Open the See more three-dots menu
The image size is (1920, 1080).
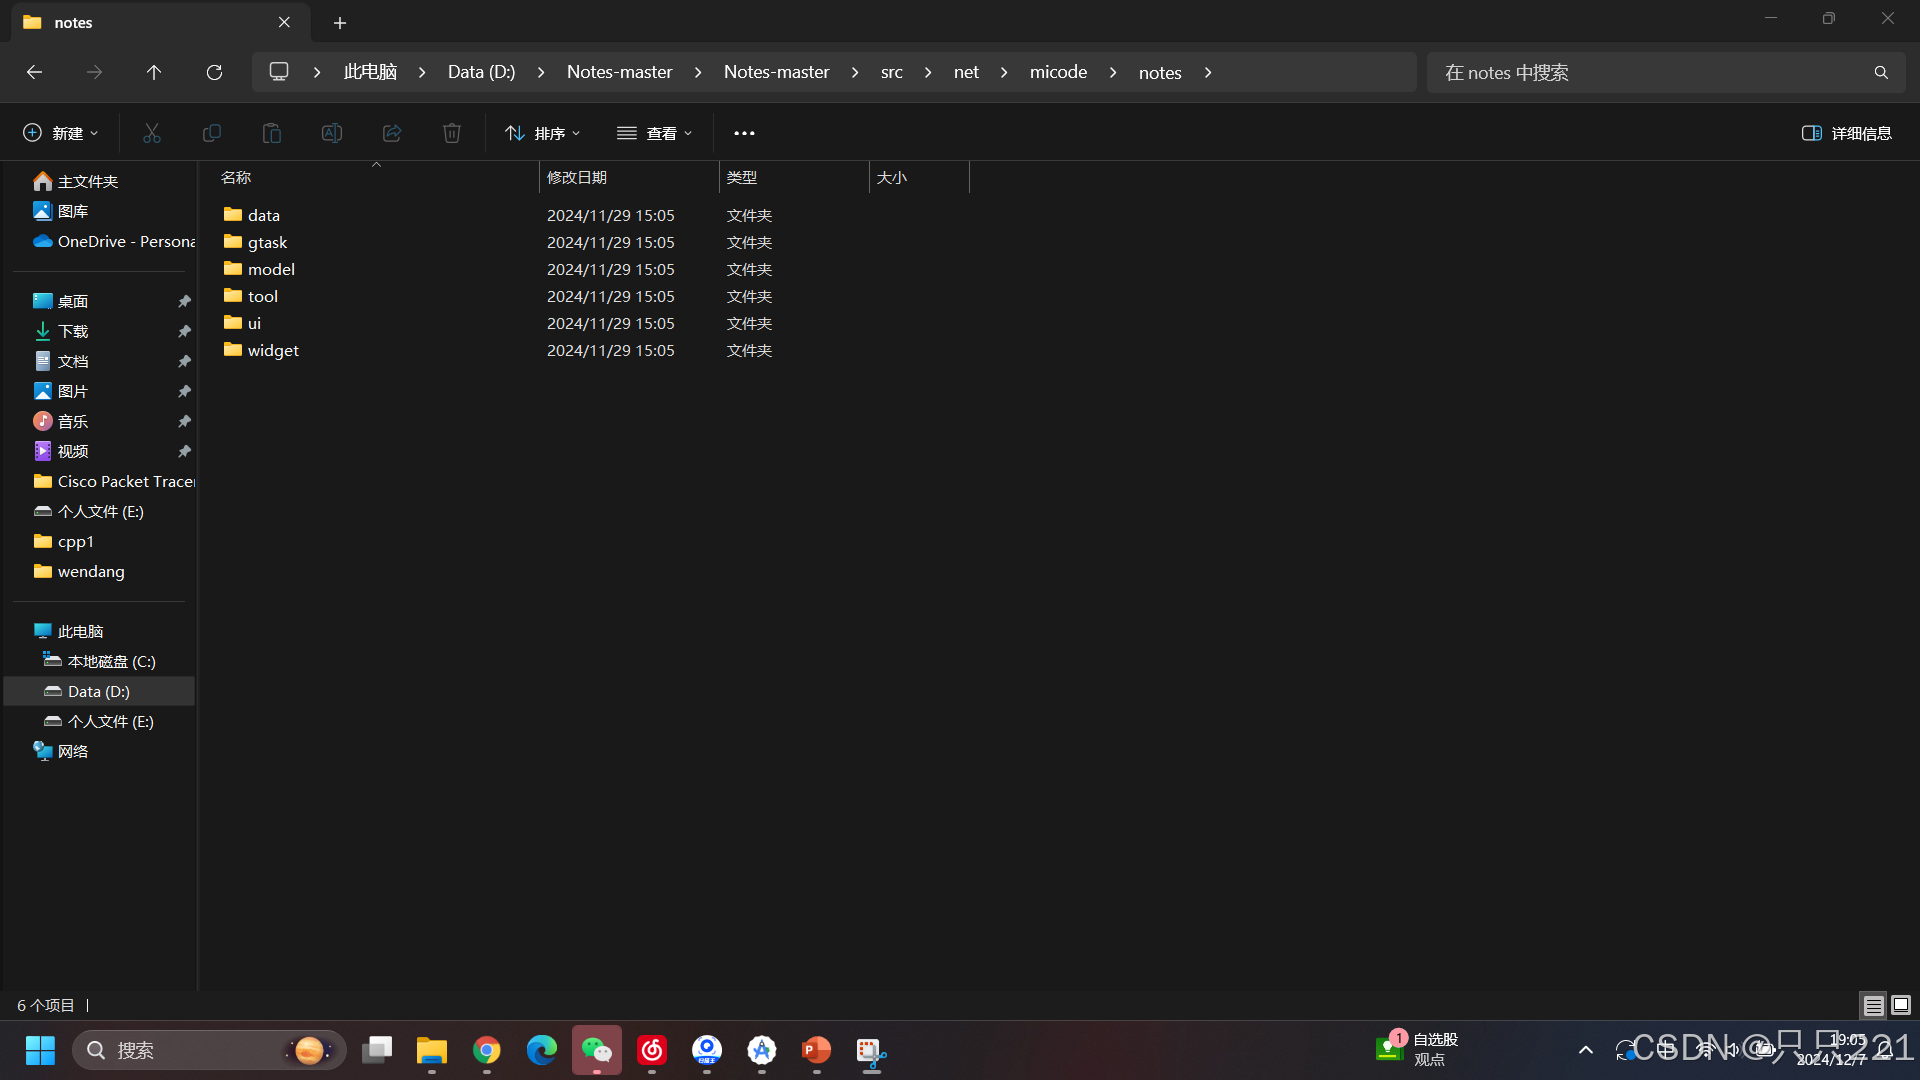pyautogui.click(x=744, y=133)
